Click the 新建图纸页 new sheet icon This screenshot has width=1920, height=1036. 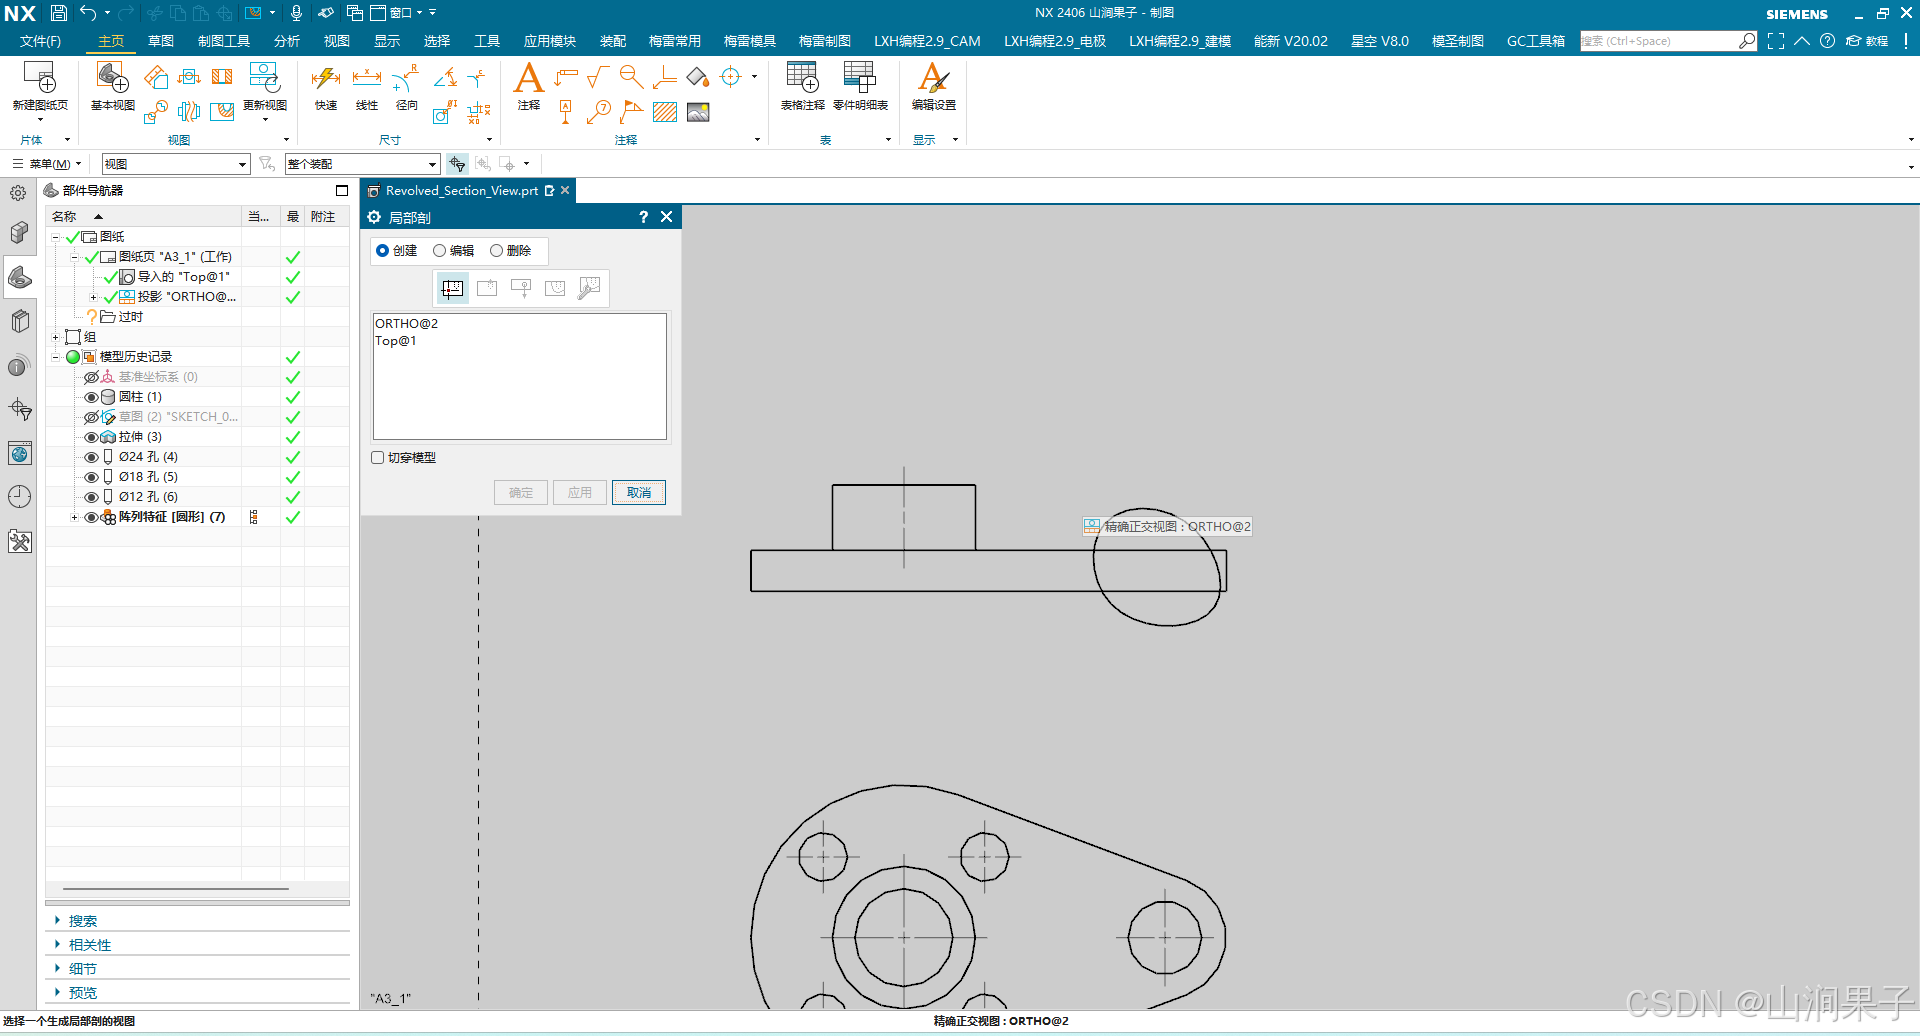[40, 78]
